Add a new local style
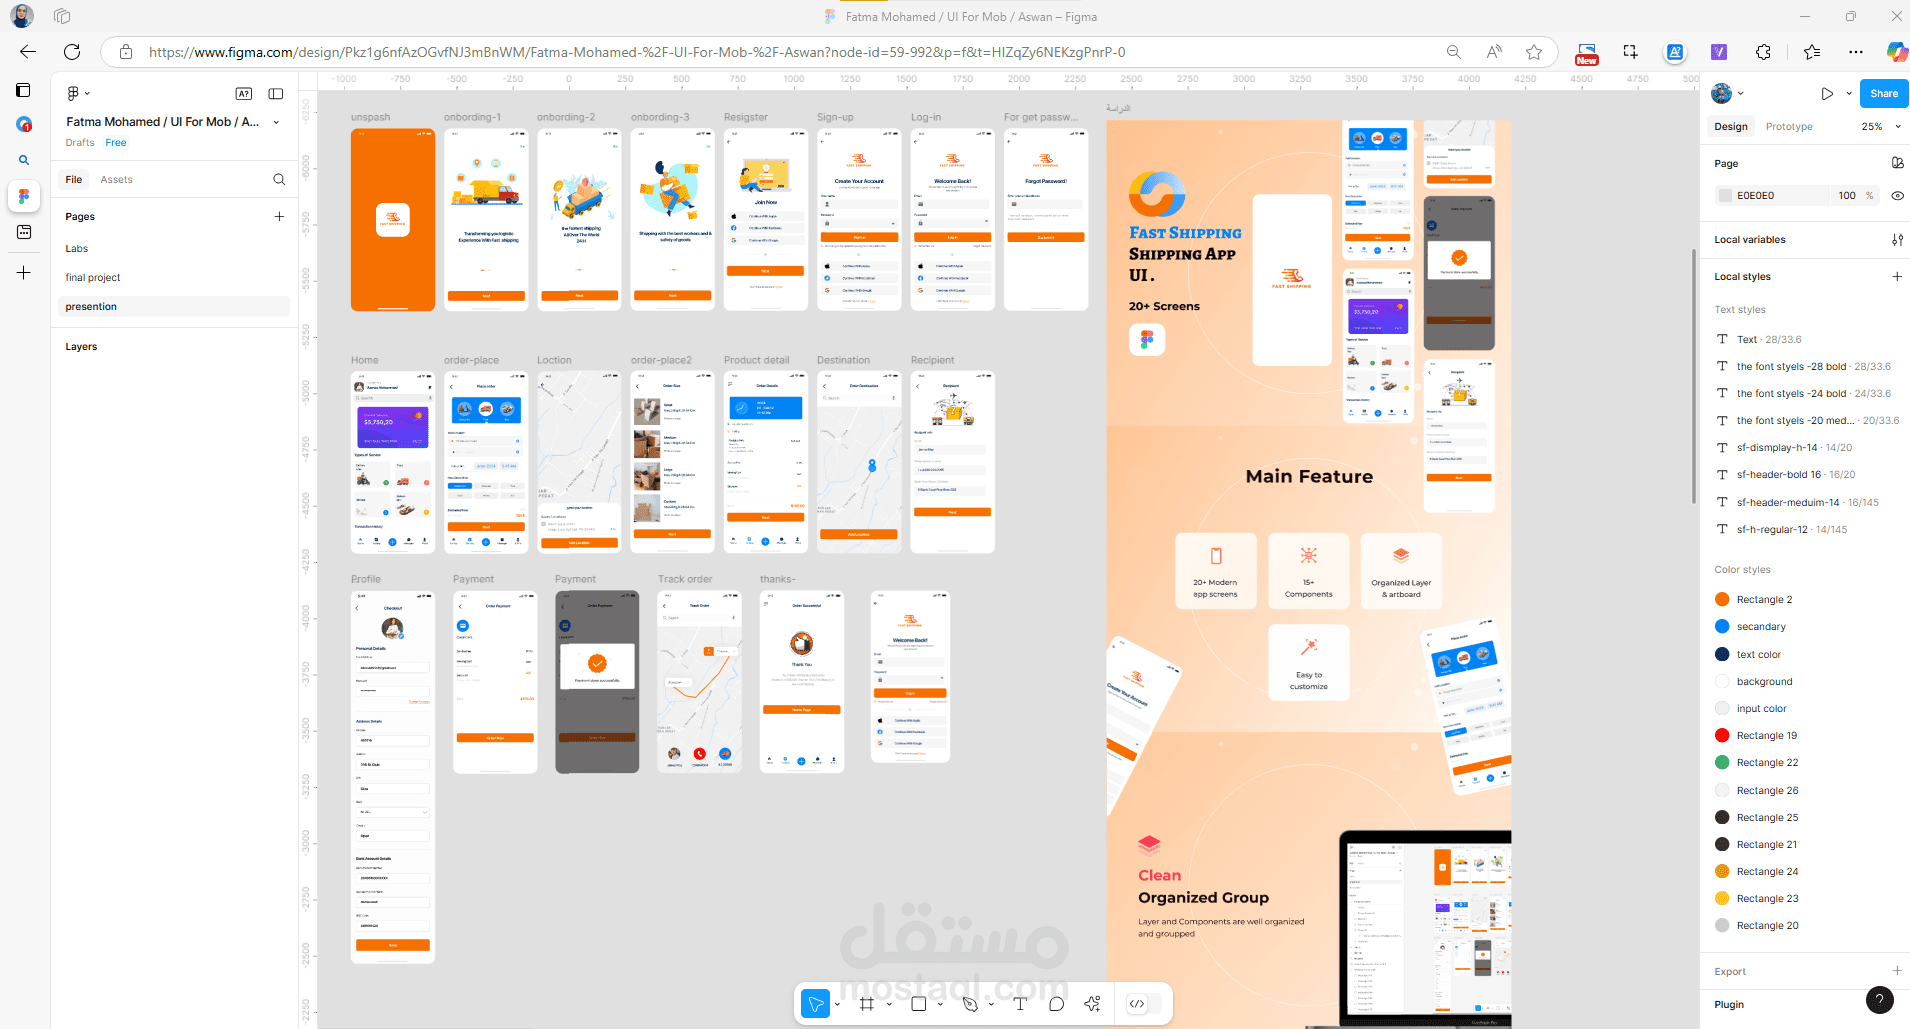The width and height of the screenshot is (1910, 1029). coord(1897,277)
